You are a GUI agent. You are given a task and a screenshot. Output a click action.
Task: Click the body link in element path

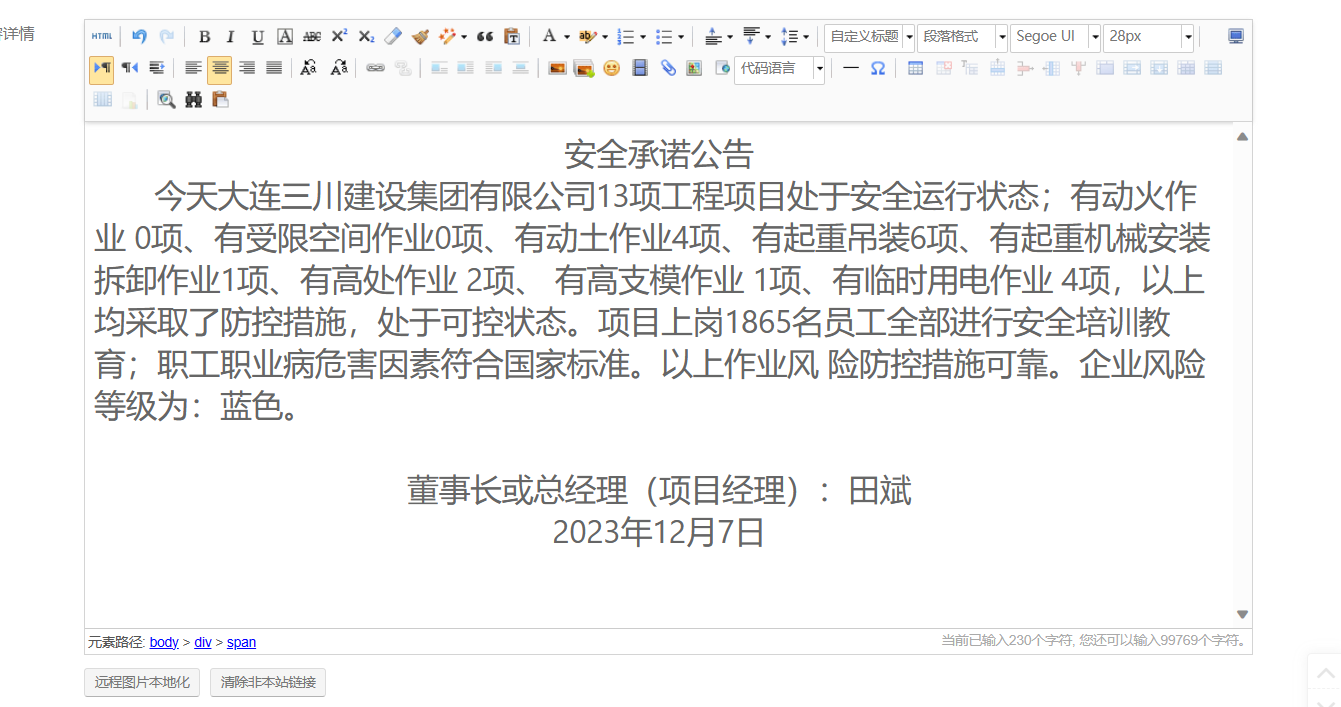tap(164, 643)
